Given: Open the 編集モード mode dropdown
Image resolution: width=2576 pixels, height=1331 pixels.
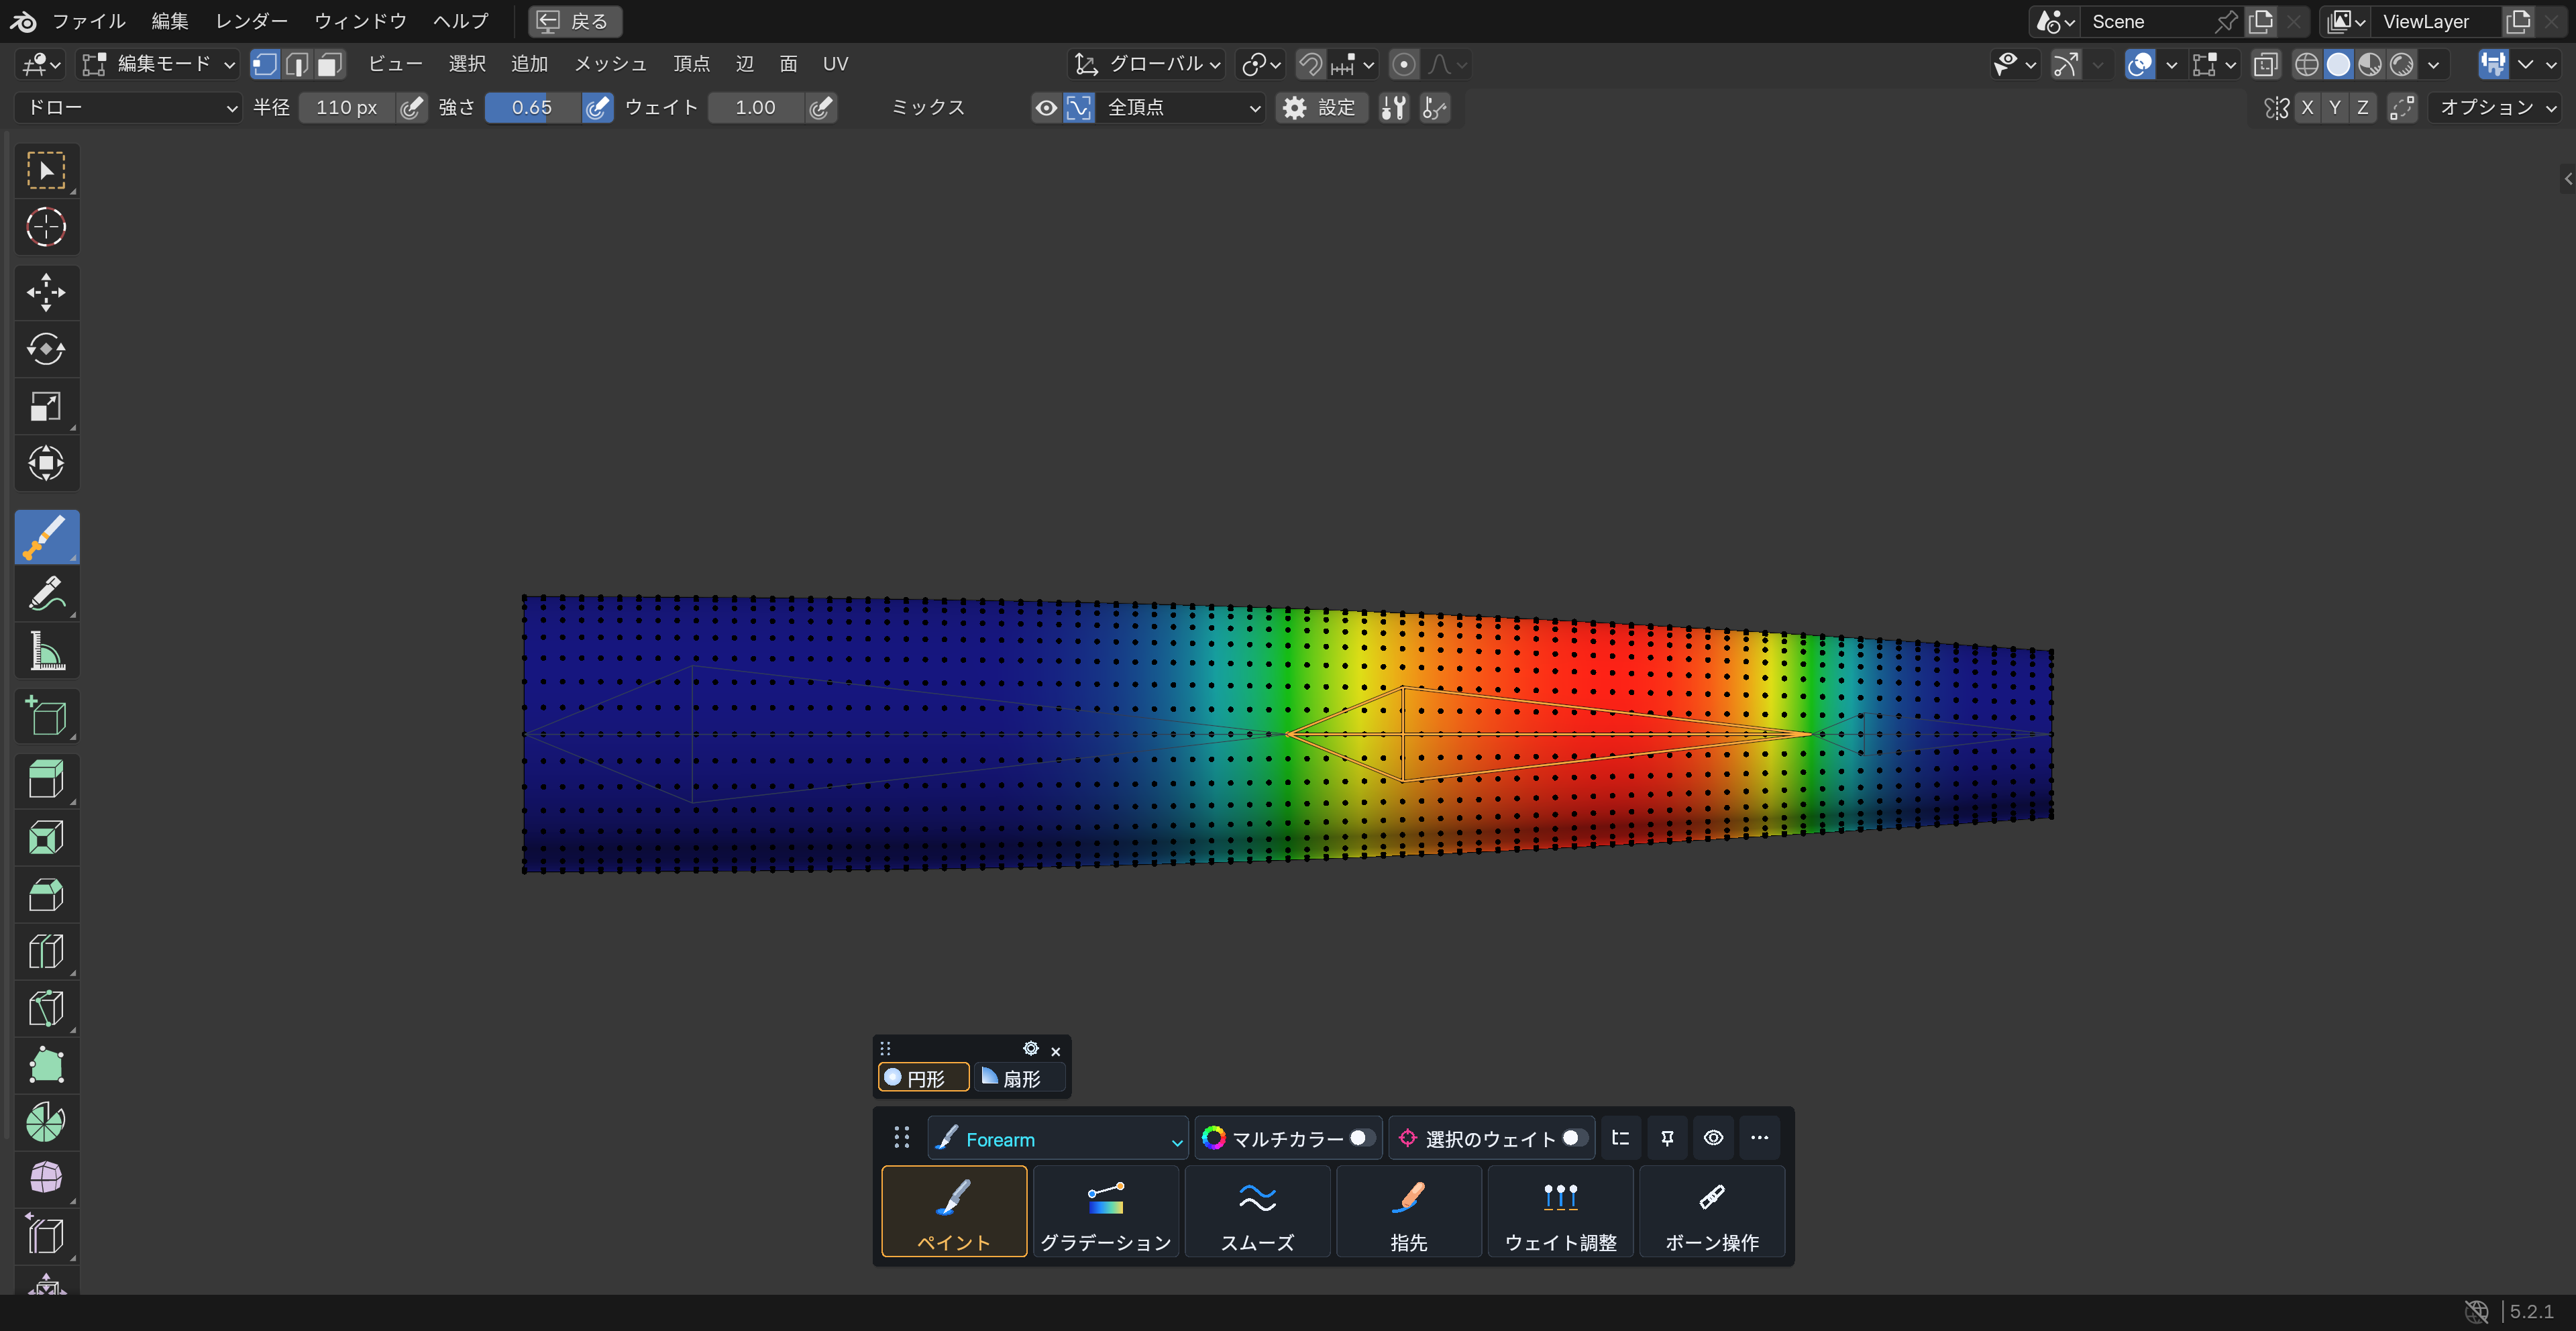Looking at the screenshot, I should click(x=158, y=64).
